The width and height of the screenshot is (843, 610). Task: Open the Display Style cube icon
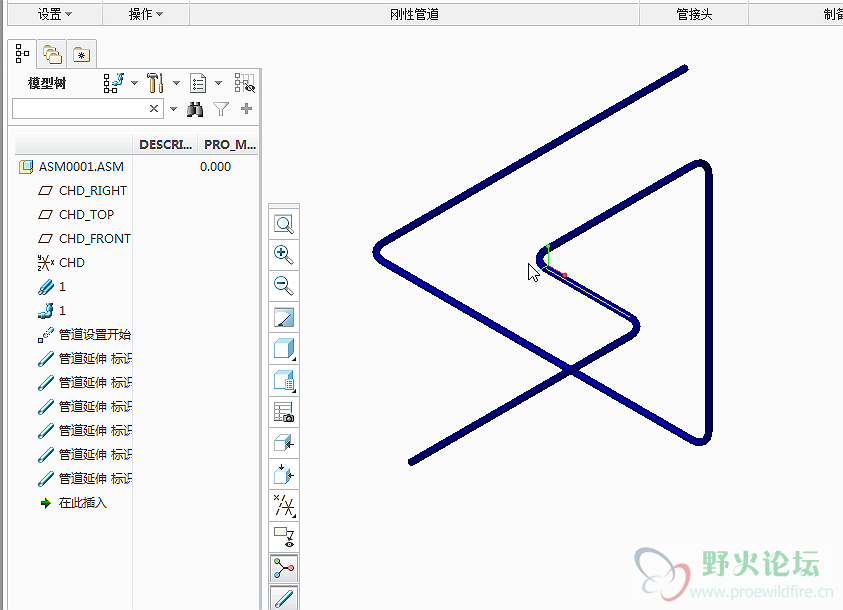click(x=283, y=348)
